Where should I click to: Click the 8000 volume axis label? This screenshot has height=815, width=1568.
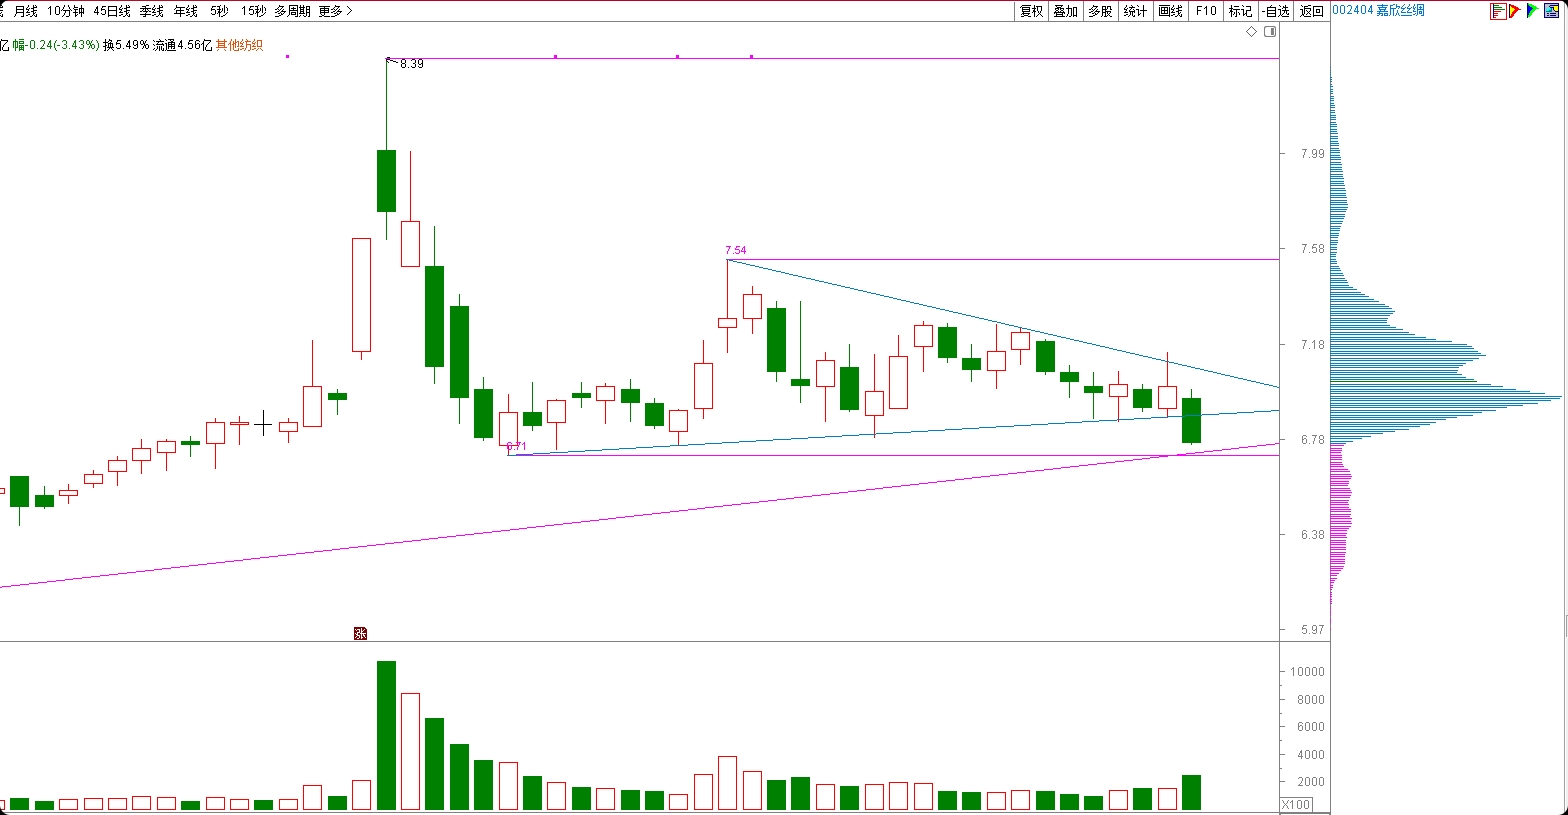click(x=1310, y=700)
